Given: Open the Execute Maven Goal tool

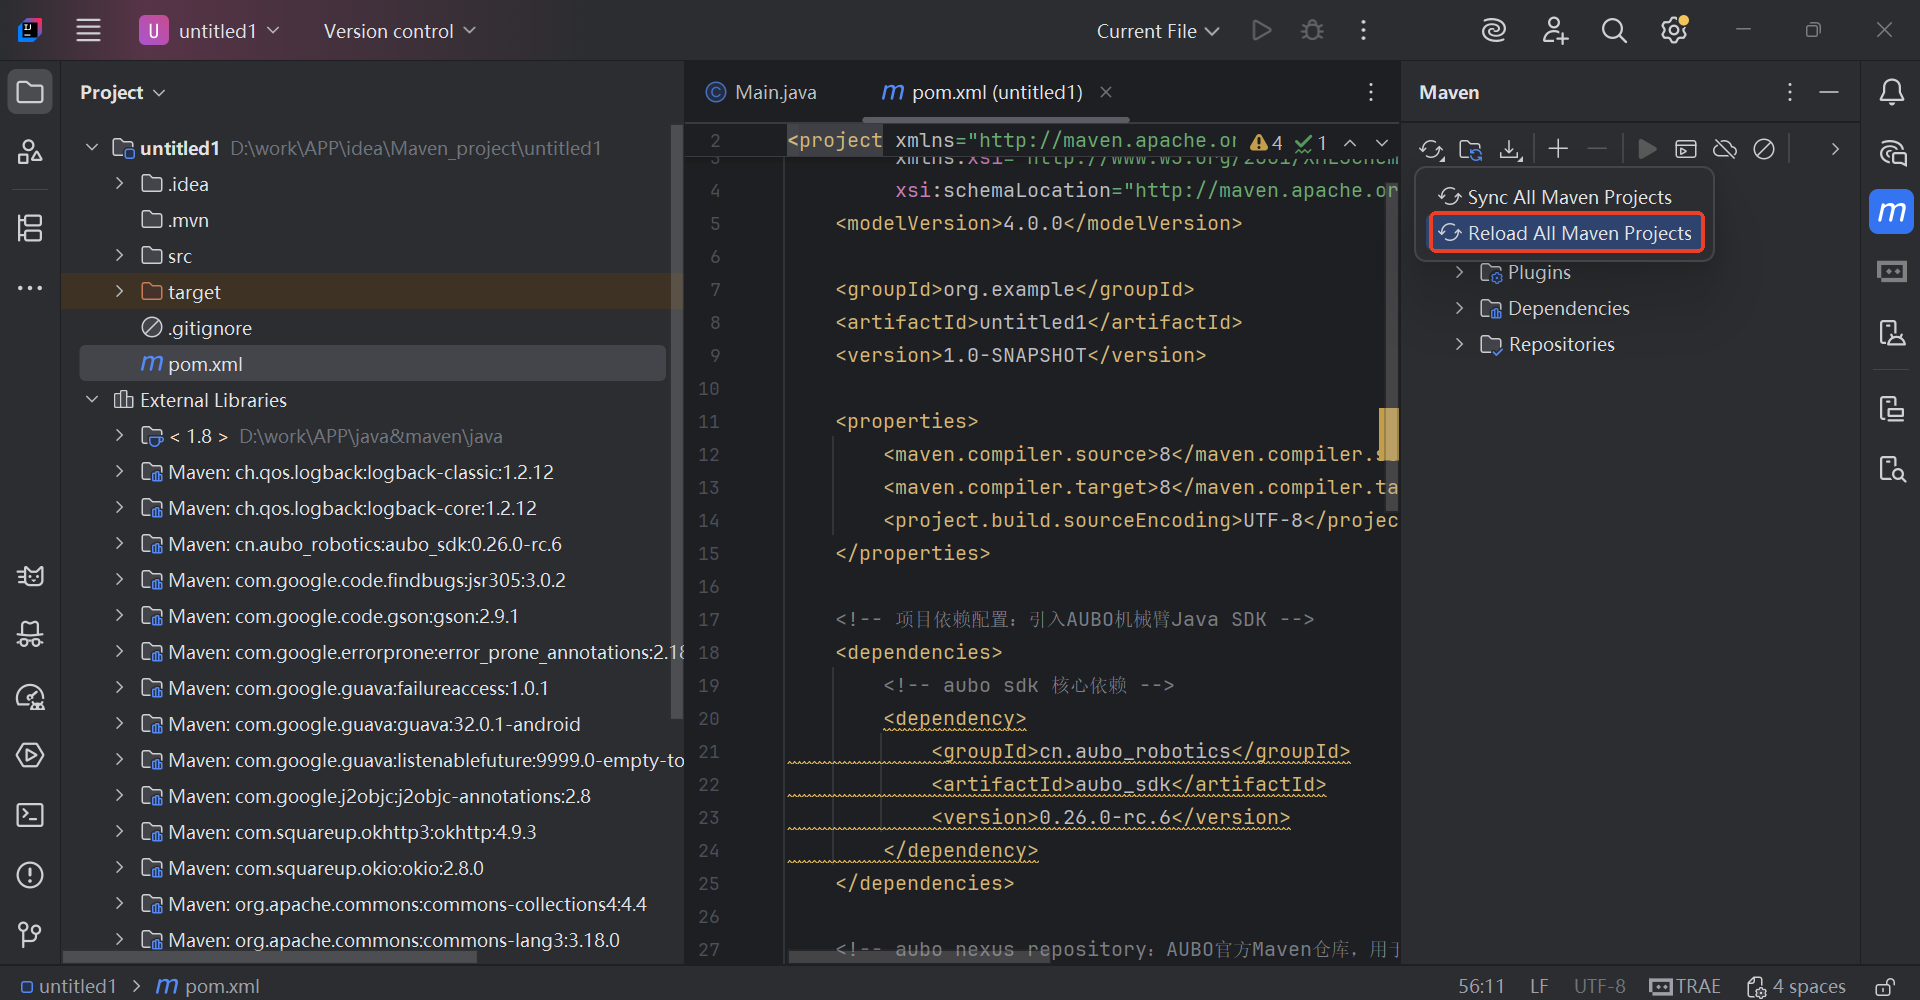Looking at the screenshot, I should 1686,149.
